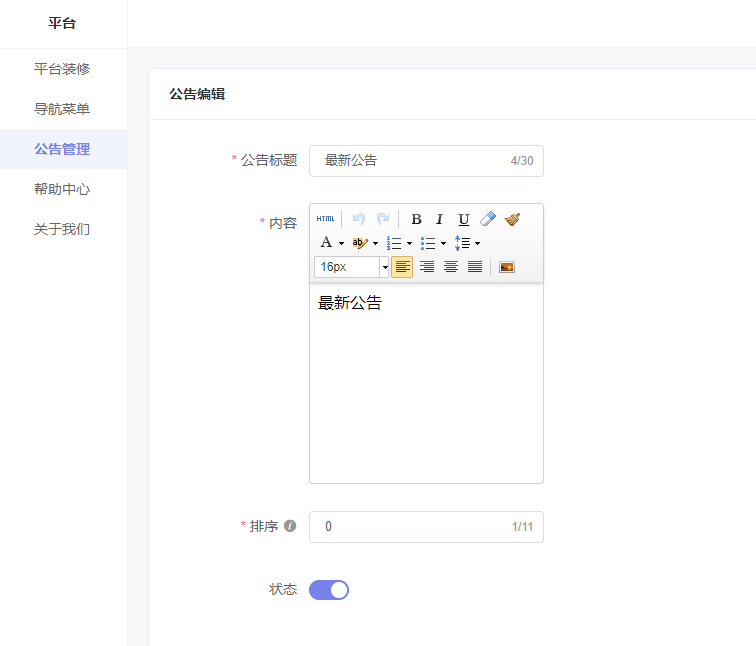The width and height of the screenshot is (756, 646).
Task: Insert a numbered list
Action: coord(394,243)
